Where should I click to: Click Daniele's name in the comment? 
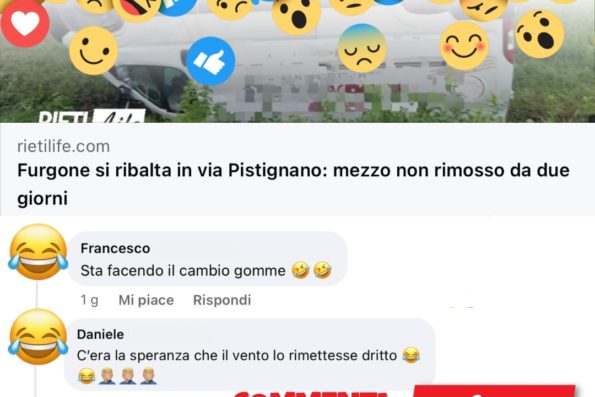[101, 334]
